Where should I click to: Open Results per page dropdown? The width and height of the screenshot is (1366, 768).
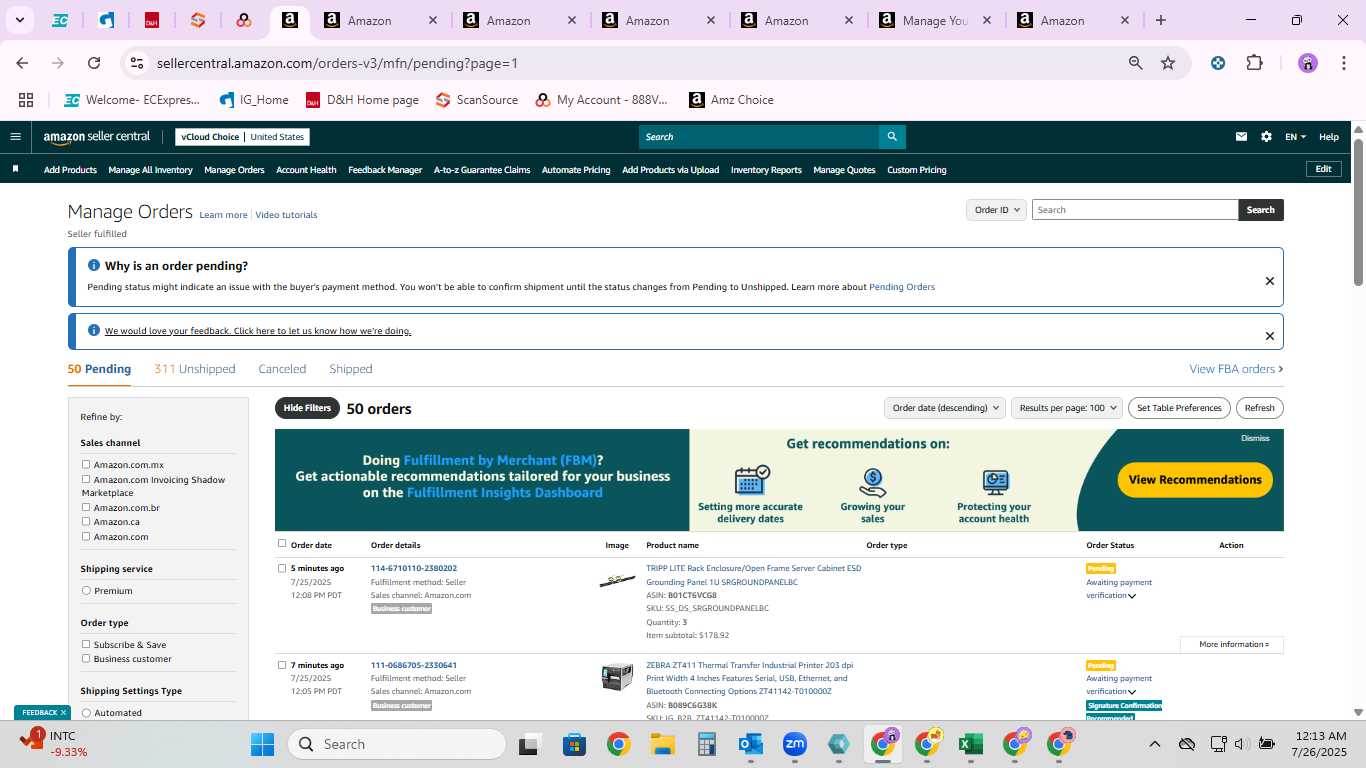tap(1067, 408)
